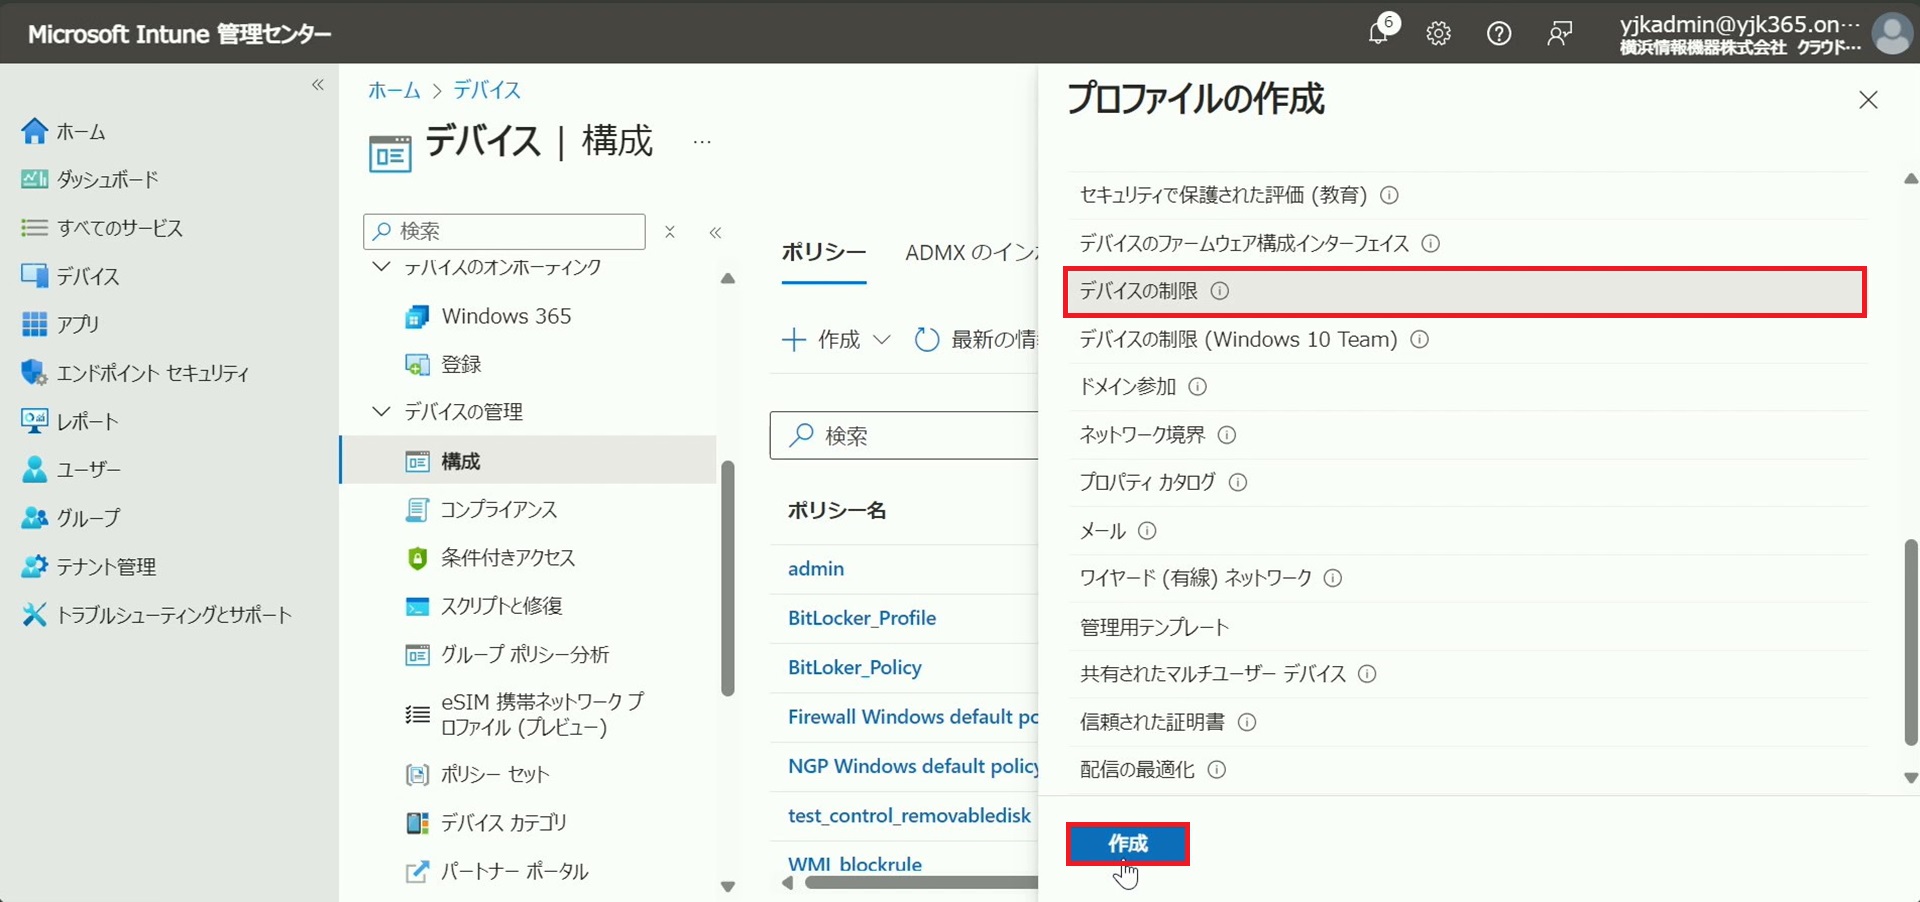Click the blue 作成 button

coord(1127,844)
